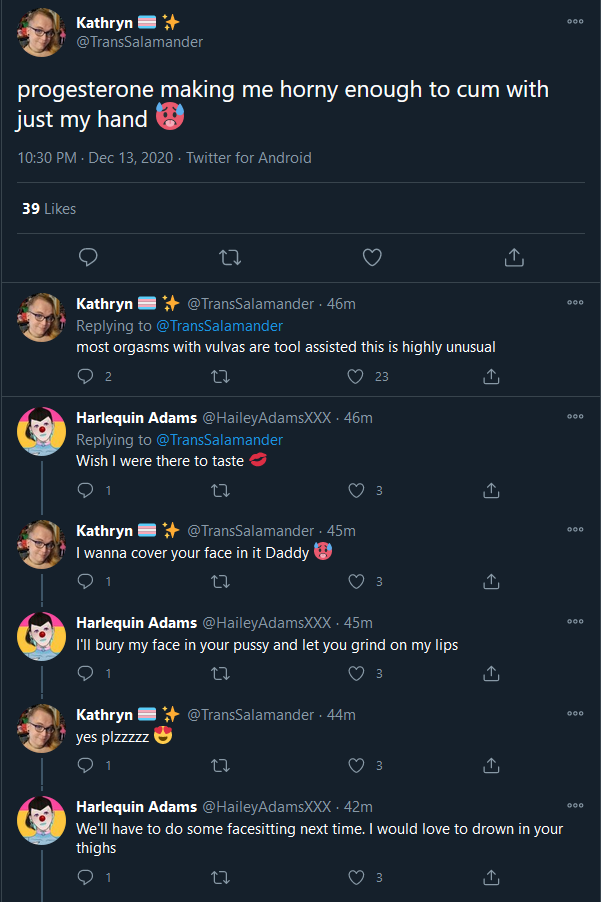Open more menu on 'Wish I were there' reply
The height and width of the screenshot is (902, 601).
point(575,416)
